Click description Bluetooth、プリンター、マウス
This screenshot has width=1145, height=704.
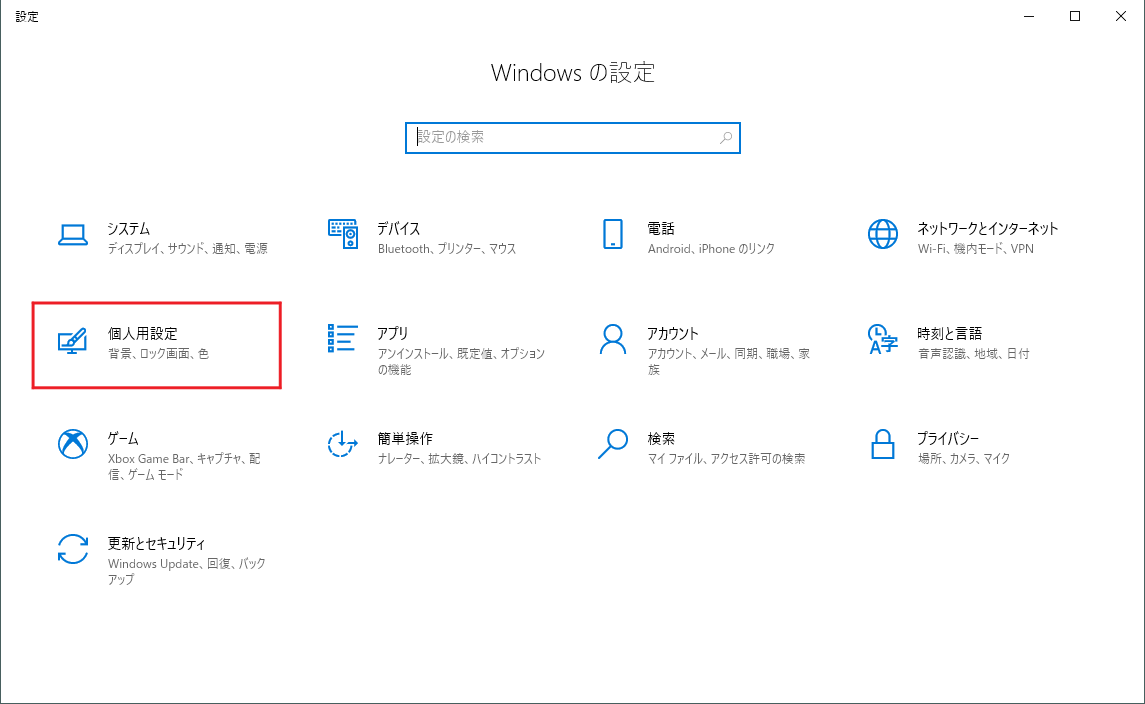pos(447,249)
